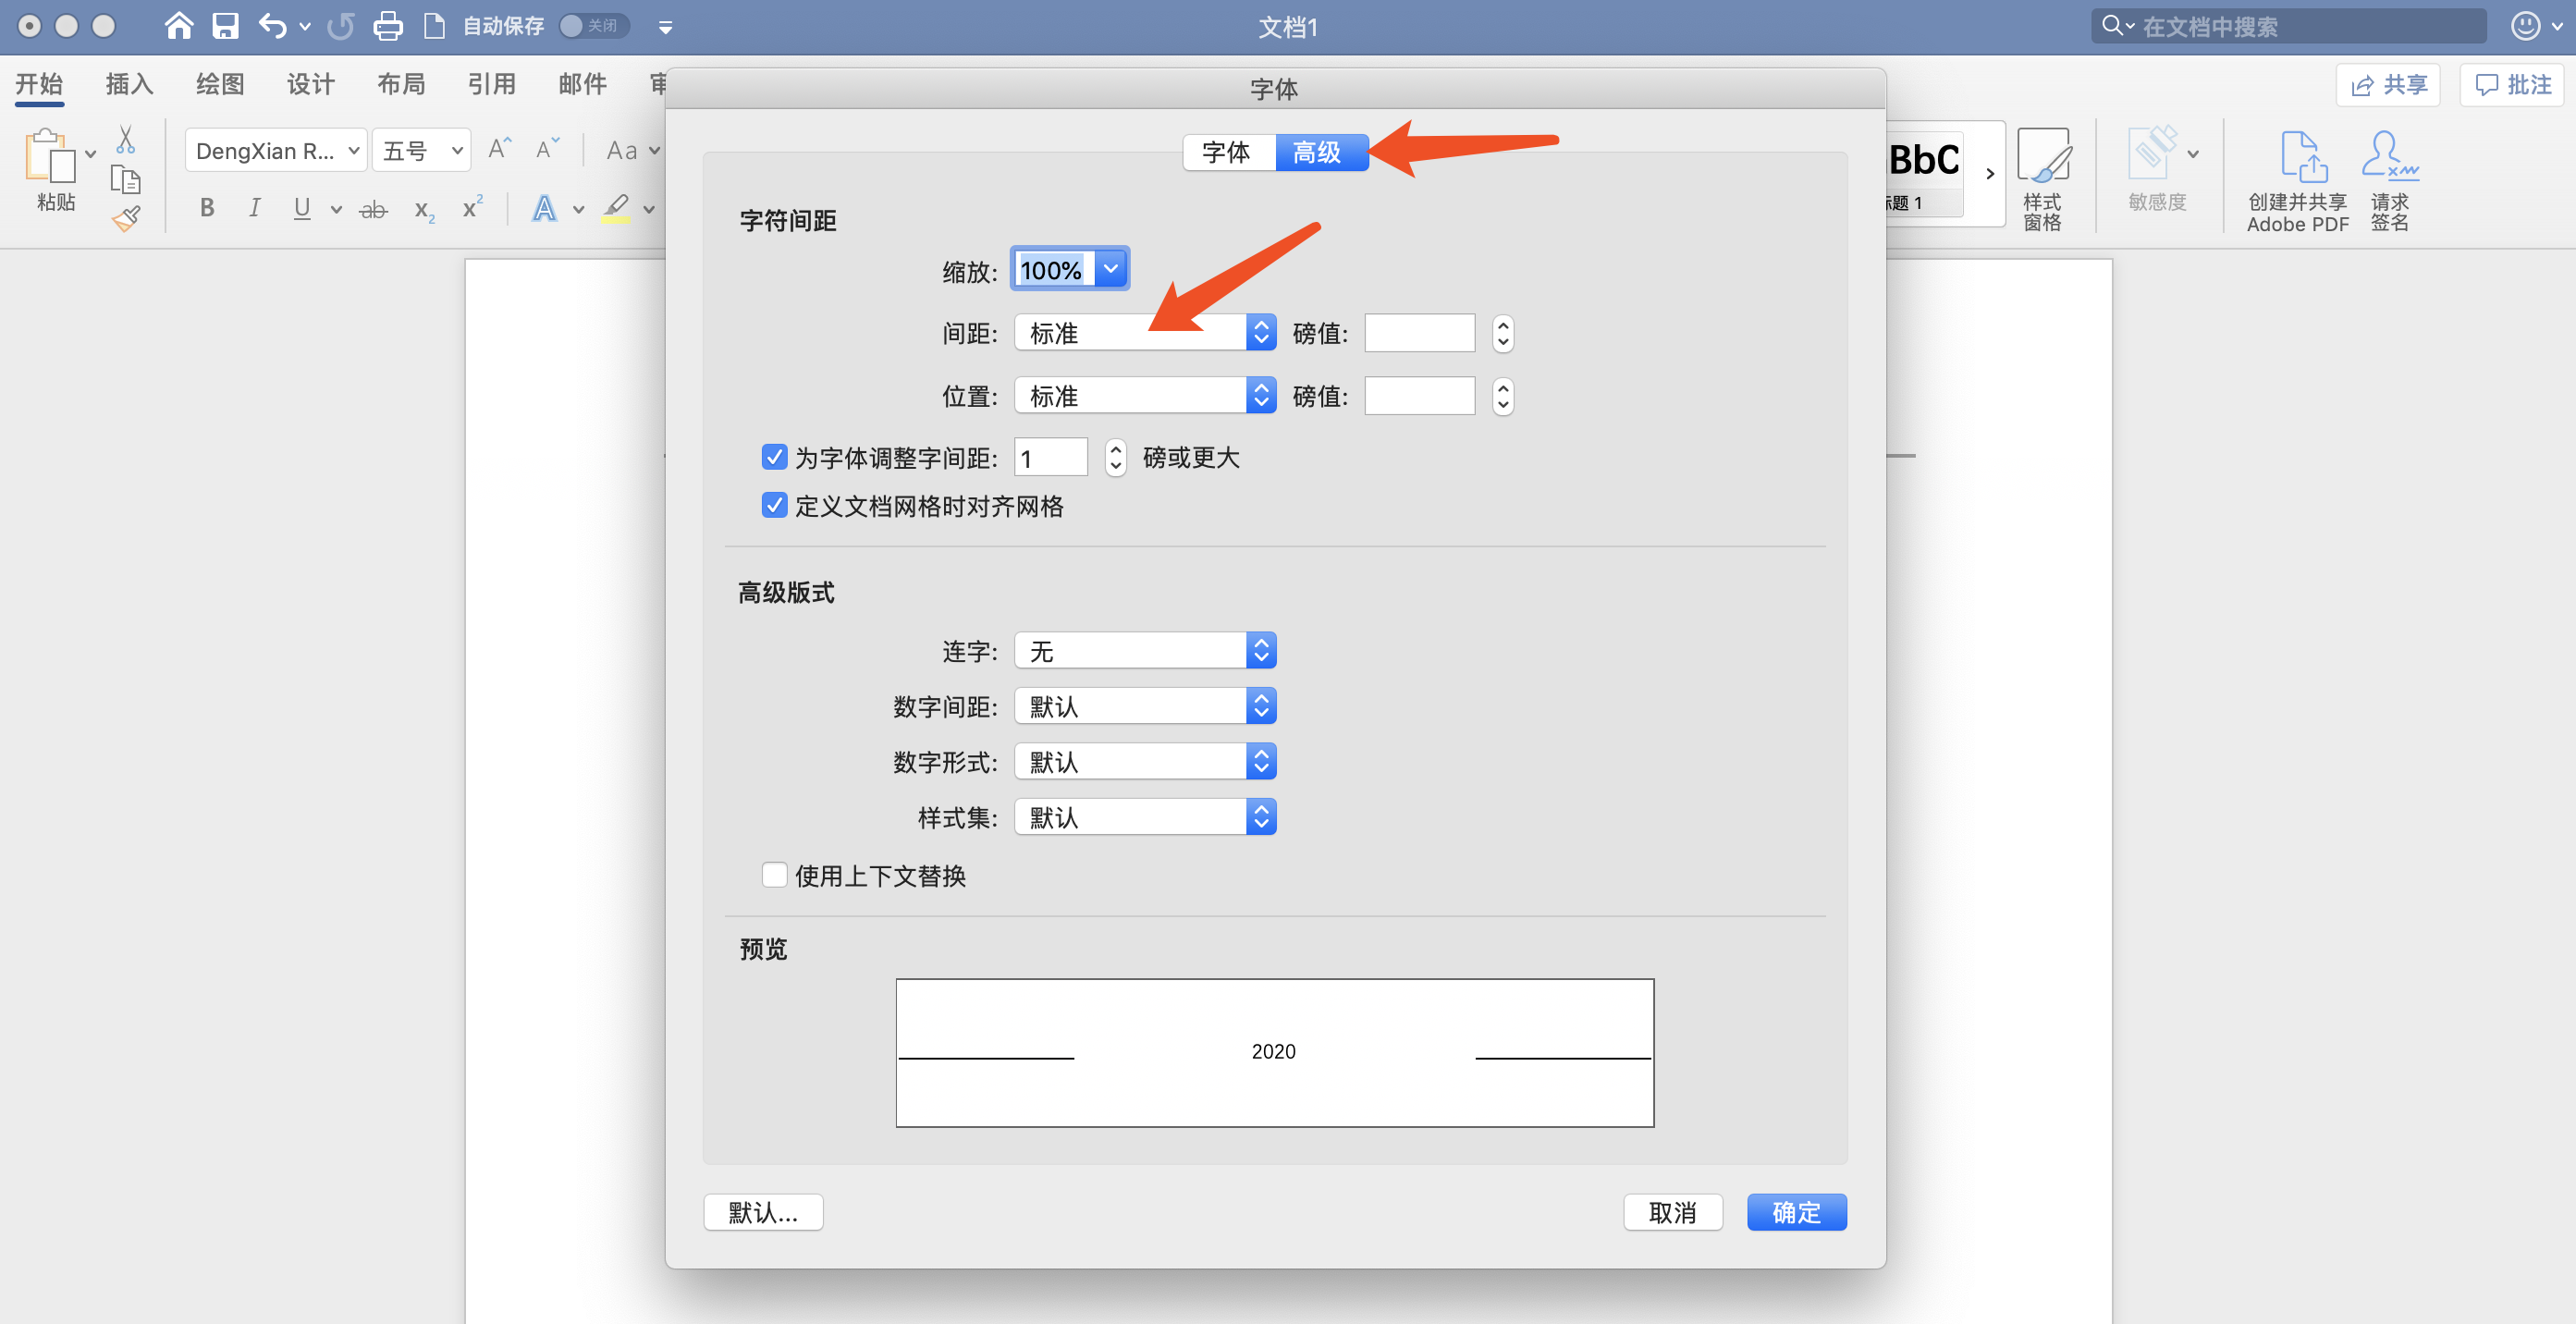Click the Print icon
Image resolution: width=2576 pixels, height=1324 pixels.
click(x=387, y=26)
